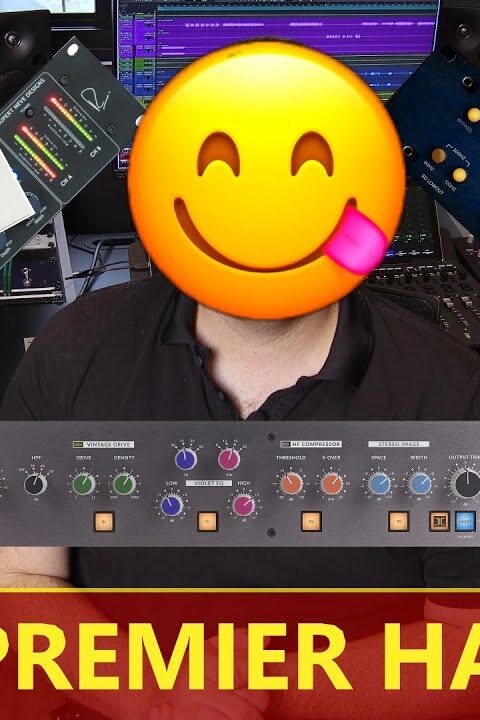
Task: Click the green Drive knob
Action: (x=83, y=484)
